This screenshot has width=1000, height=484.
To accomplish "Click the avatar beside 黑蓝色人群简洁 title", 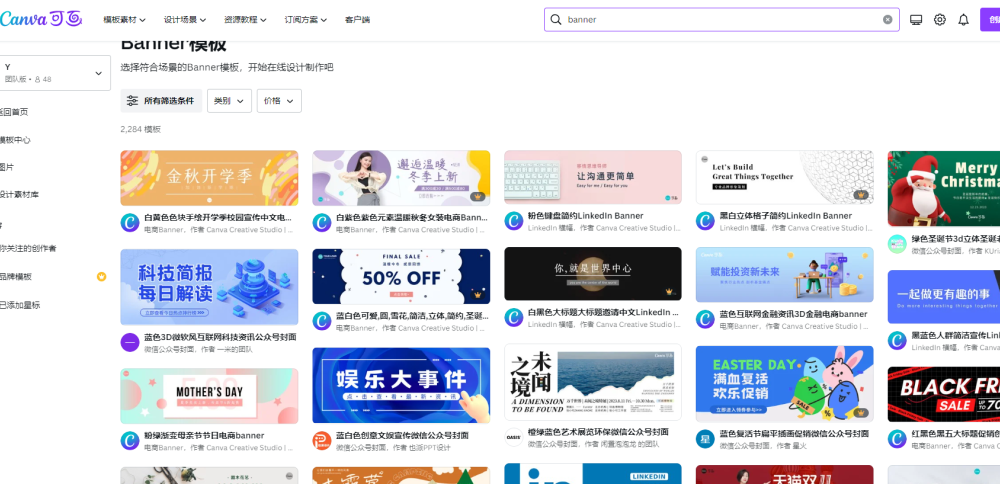I will 897,341.
